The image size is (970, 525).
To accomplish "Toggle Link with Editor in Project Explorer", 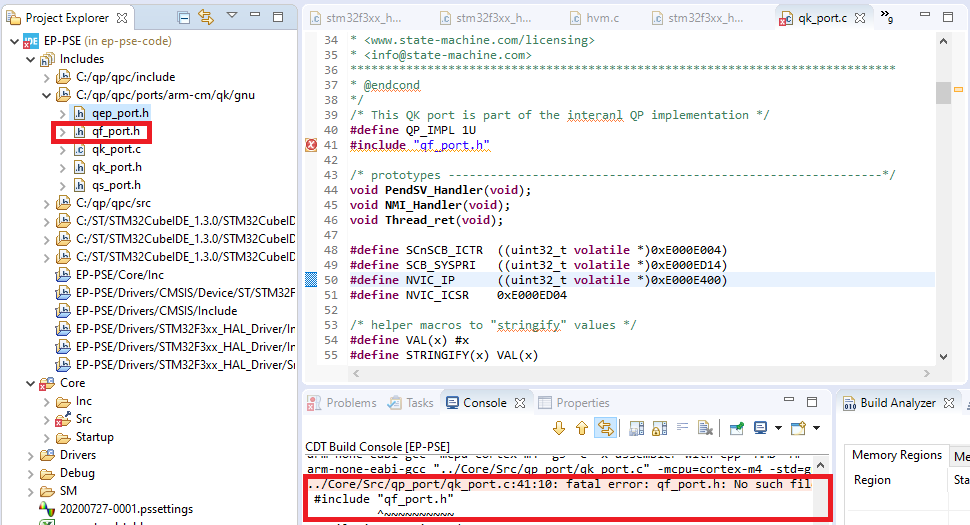I will click(206, 18).
